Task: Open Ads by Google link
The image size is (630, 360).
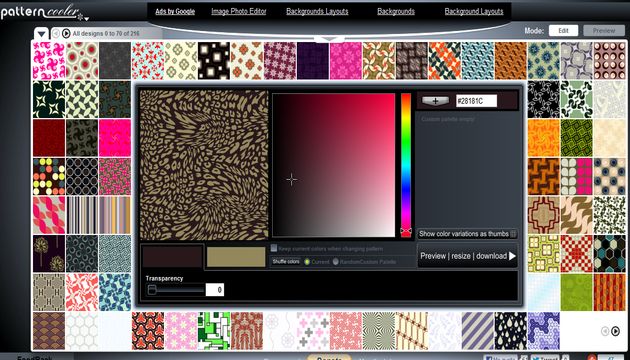Action: coord(175,12)
